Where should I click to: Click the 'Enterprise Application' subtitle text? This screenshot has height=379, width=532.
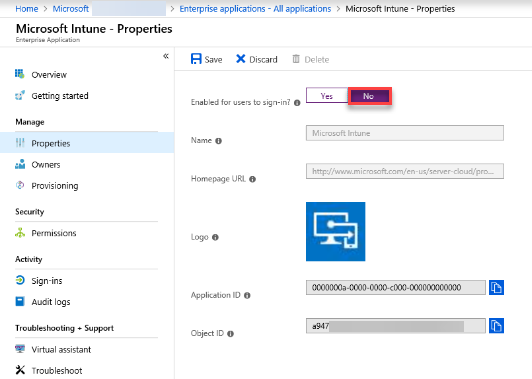point(48,40)
